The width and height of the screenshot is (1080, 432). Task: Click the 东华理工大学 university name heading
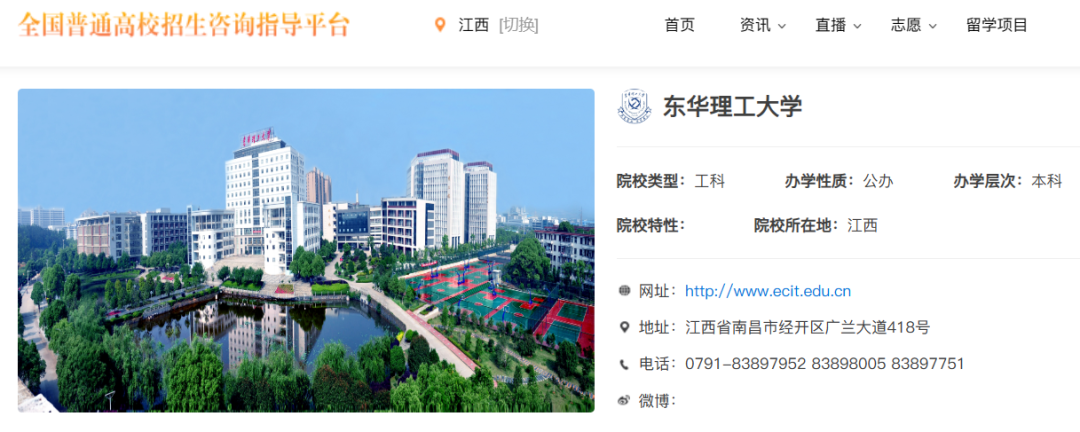click(x=733, y=107)
